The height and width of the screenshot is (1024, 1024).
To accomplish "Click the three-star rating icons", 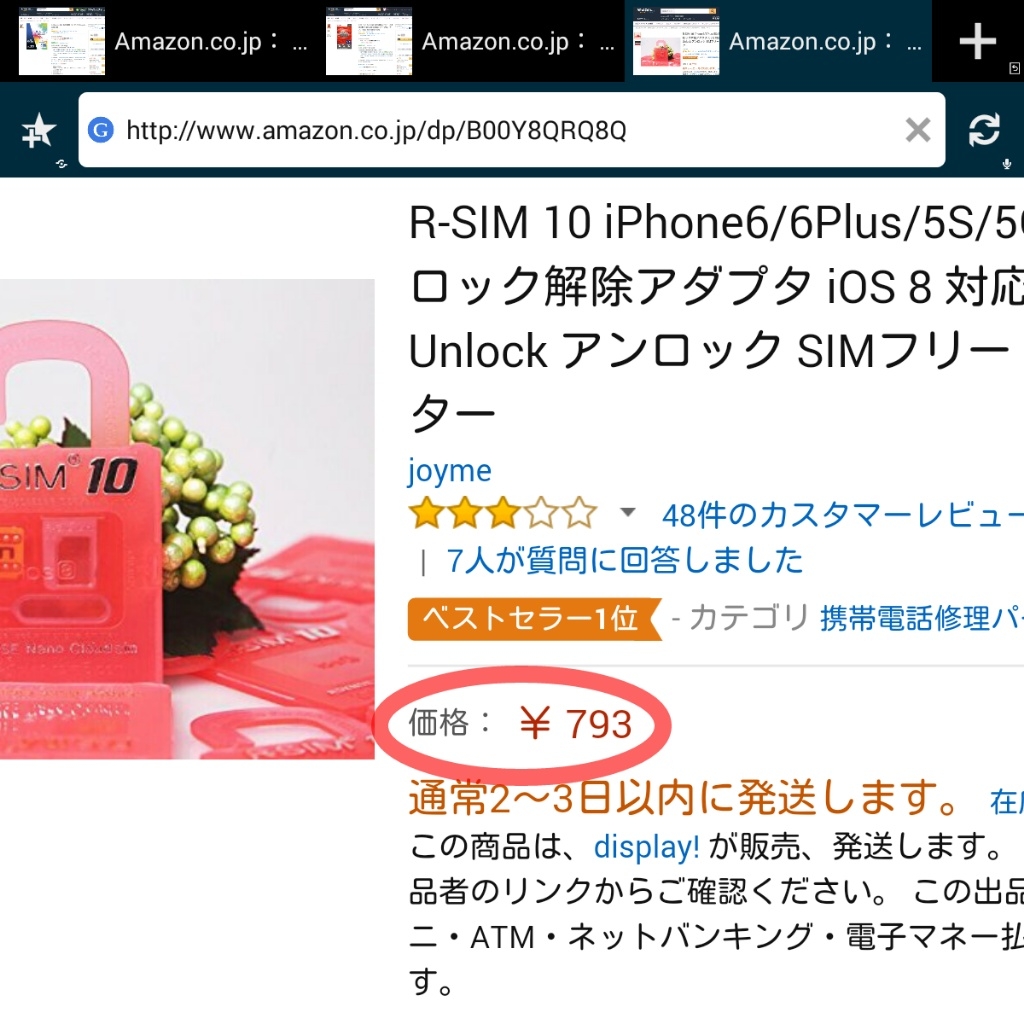I will click(502, 513).
